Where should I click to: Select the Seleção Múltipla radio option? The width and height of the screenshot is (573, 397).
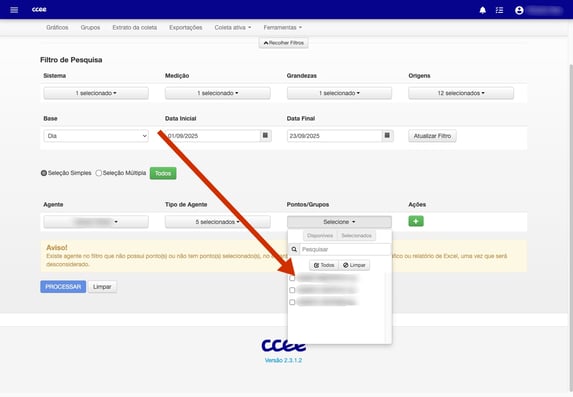tap(99, 173)
